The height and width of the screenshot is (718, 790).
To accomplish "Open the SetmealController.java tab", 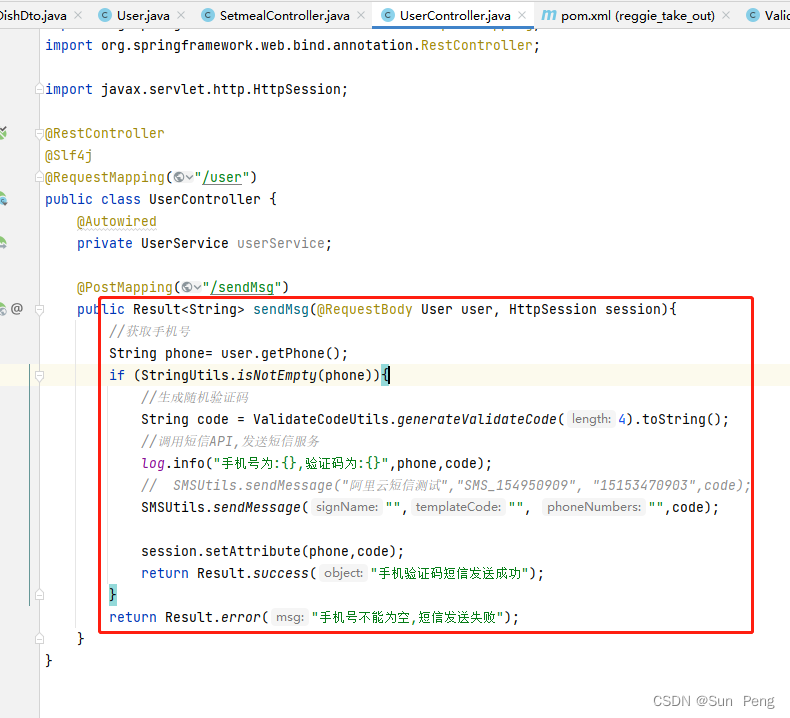I will (x=284, y=16).
